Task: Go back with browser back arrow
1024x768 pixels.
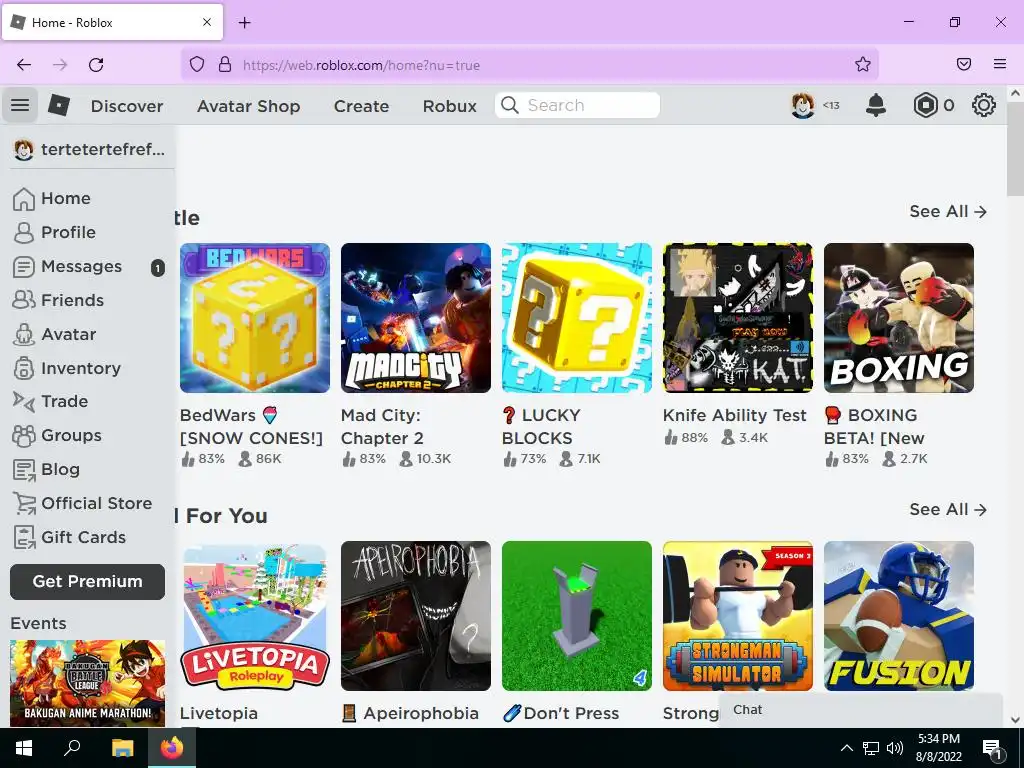Action: coord(24,65)
